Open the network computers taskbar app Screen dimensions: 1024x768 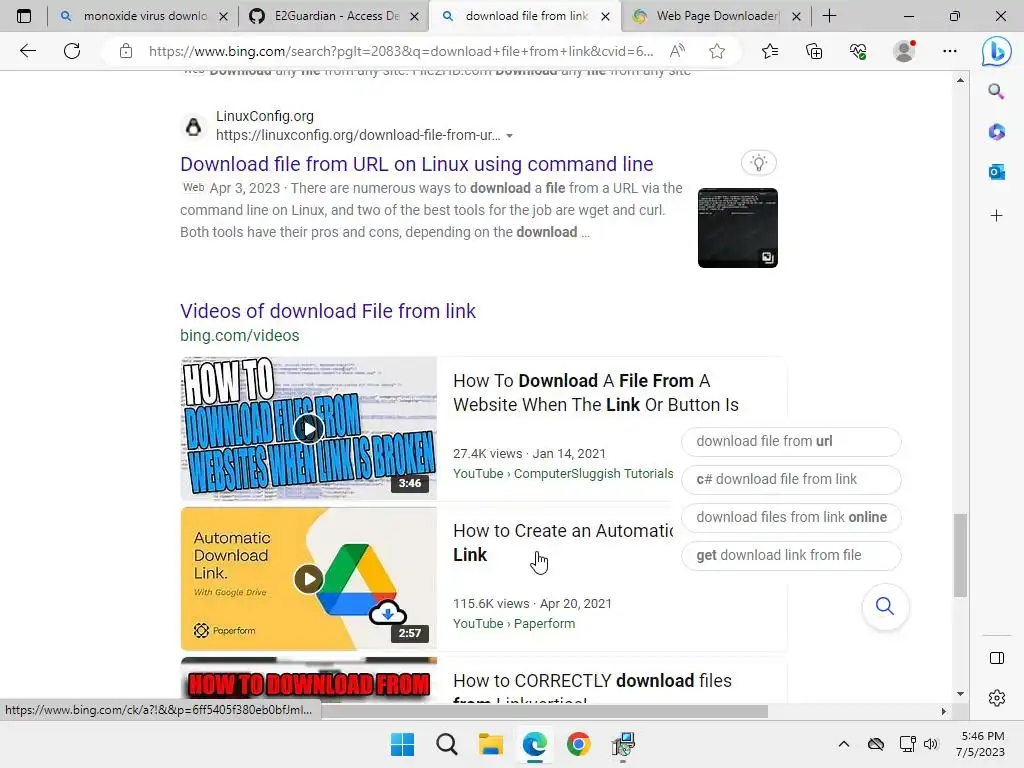623,744
